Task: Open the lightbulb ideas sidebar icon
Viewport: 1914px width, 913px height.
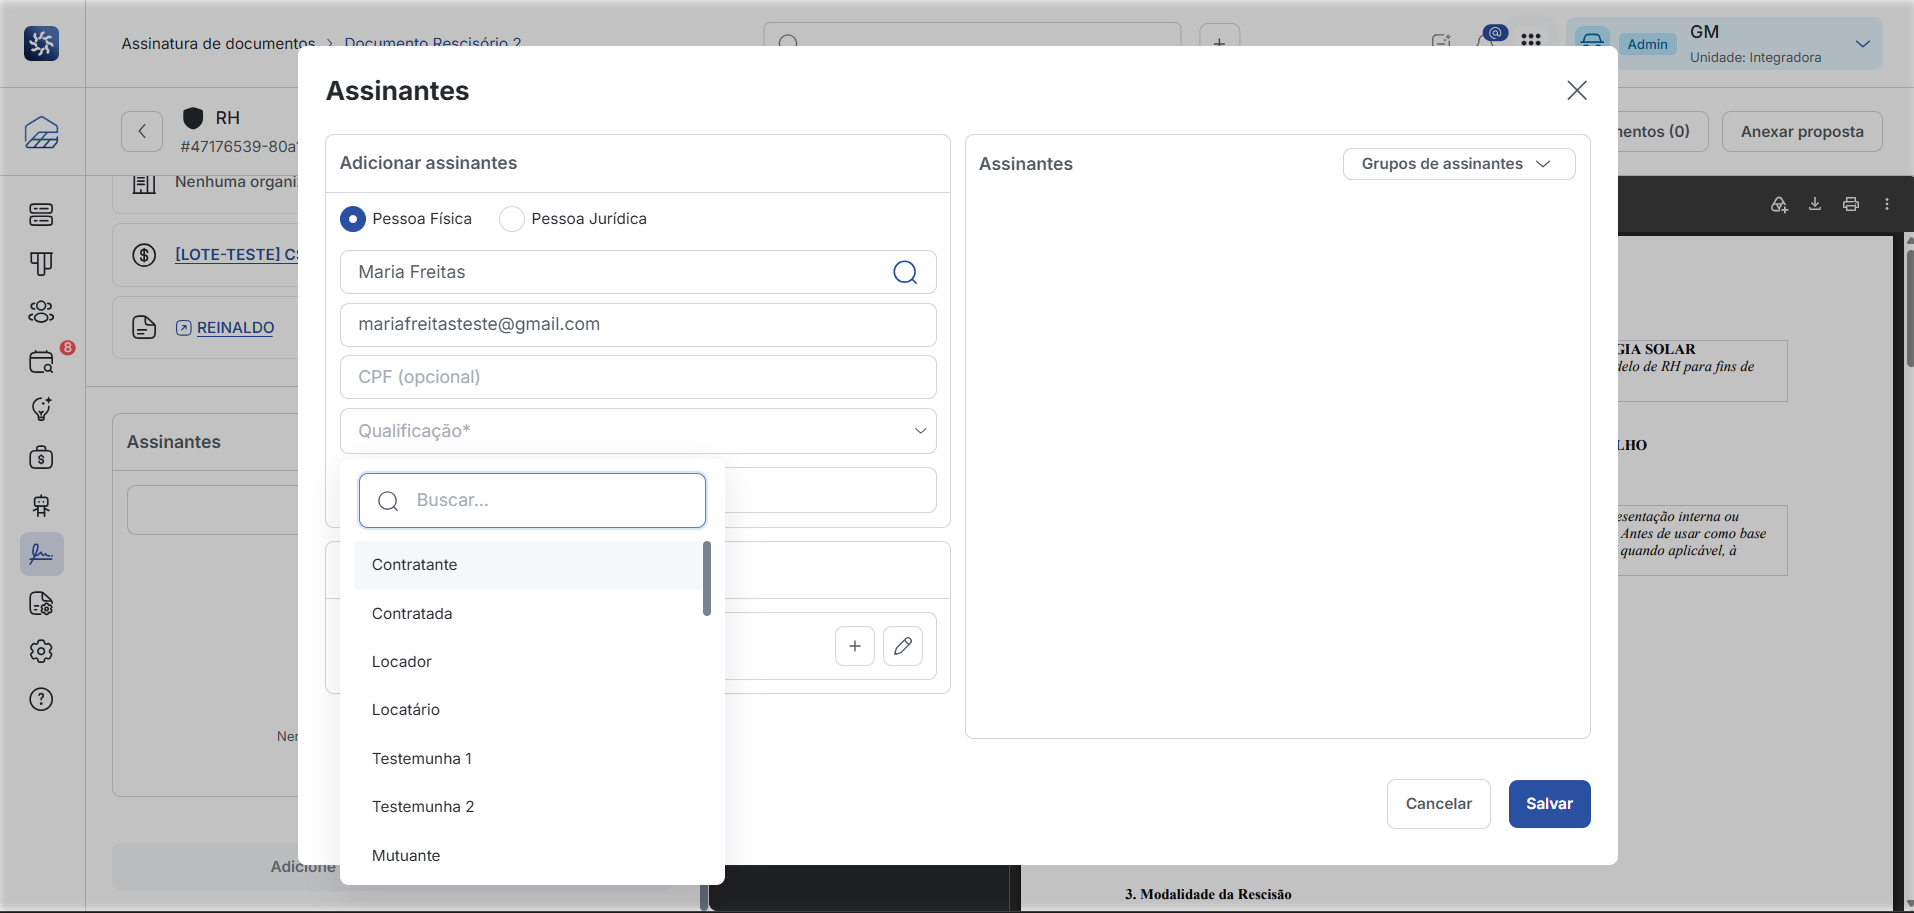Action: pyautogui.click(x=41, y=408)
